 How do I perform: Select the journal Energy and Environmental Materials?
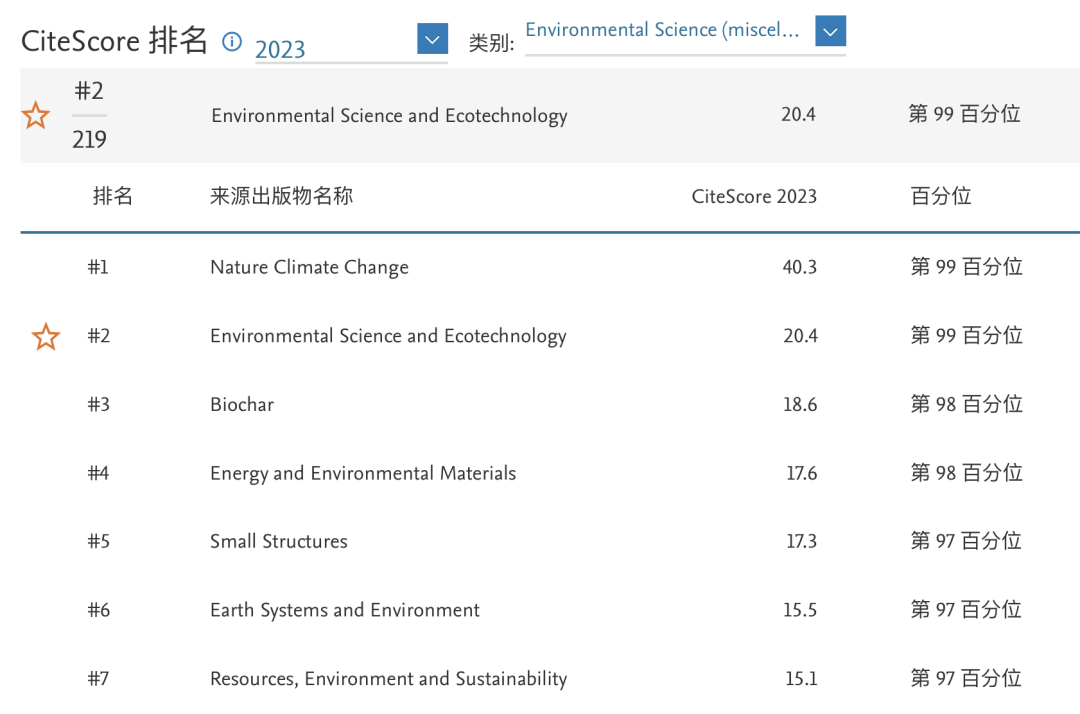click(x=362, y=473)
